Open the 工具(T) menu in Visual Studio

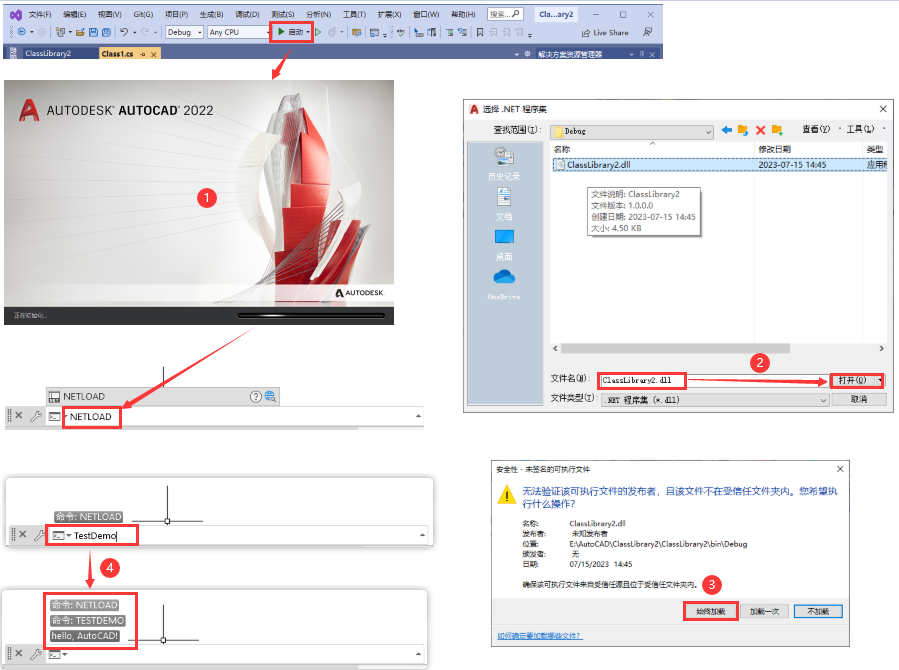[x=354, y=14]
